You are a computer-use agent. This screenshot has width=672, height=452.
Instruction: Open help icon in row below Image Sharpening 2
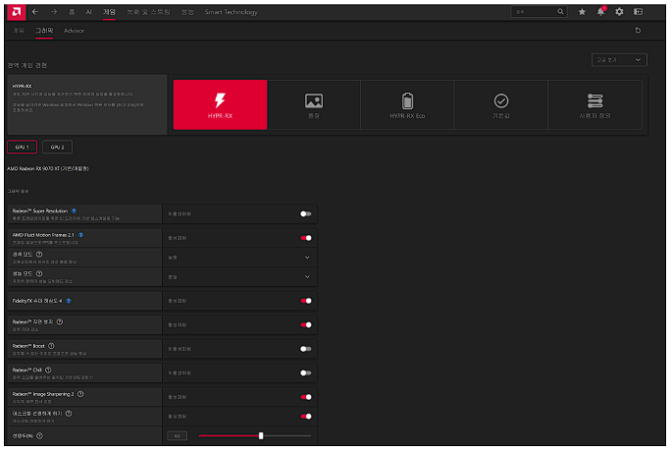tap(69, 413)
